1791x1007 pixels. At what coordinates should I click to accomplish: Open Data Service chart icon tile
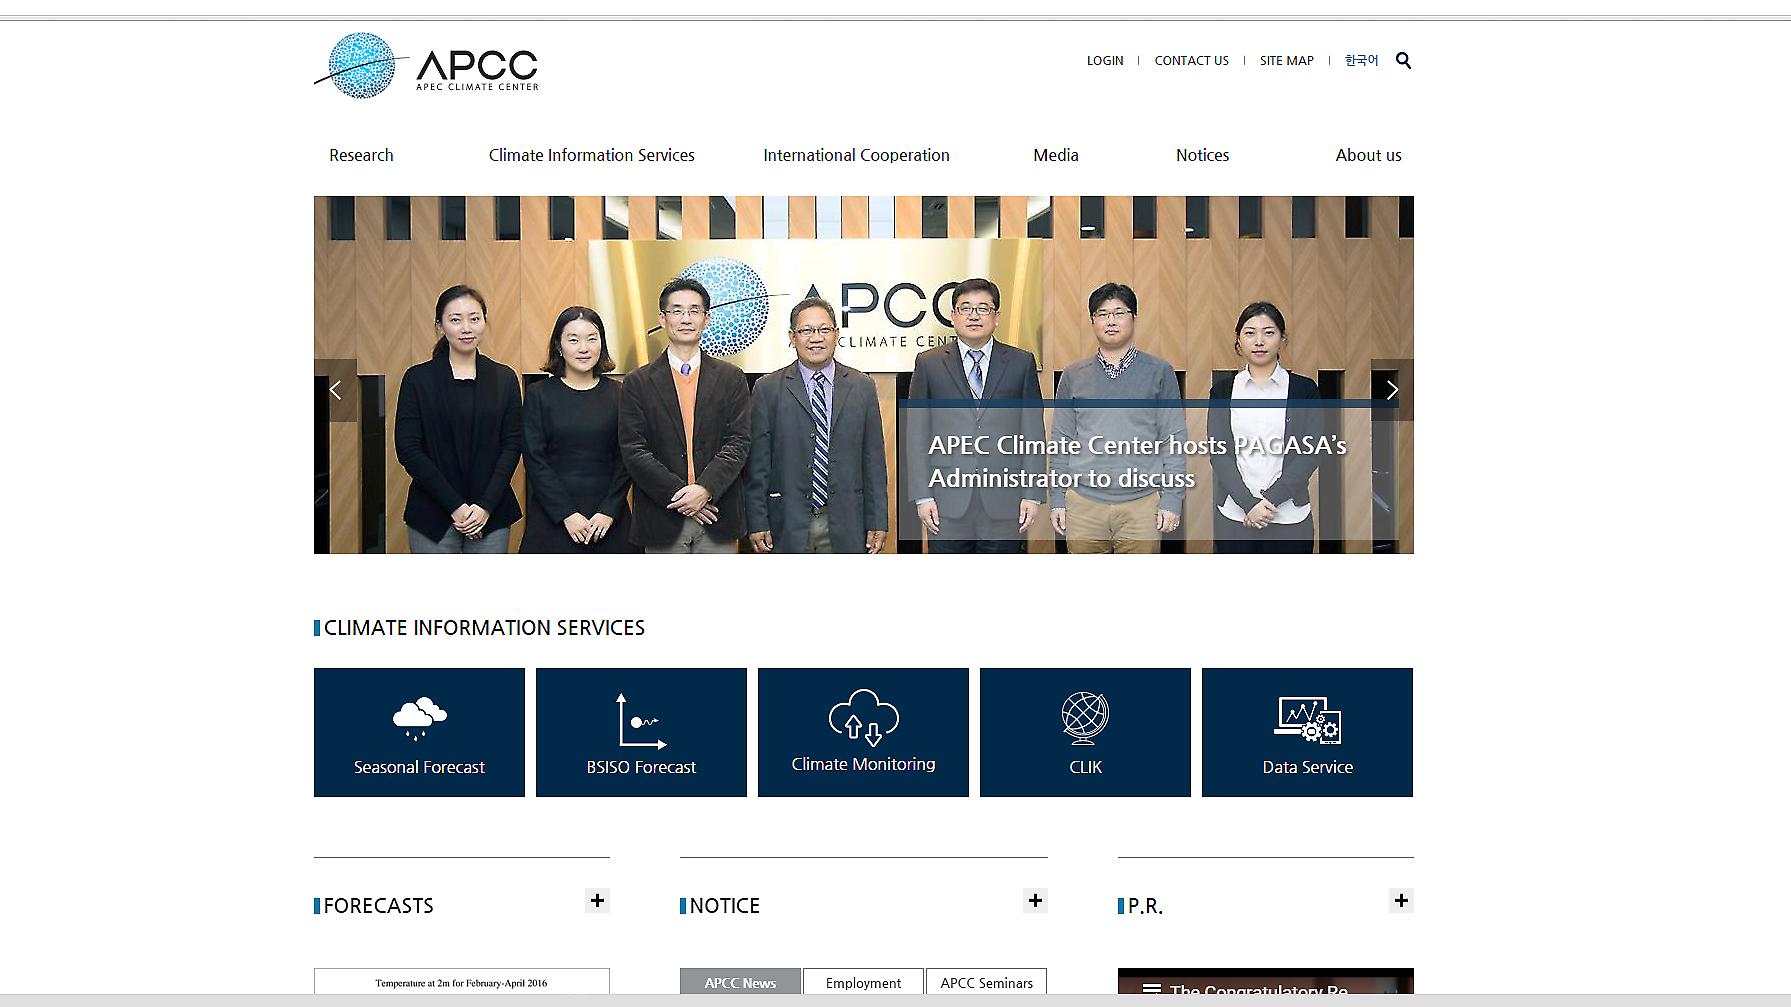(1307, 732)
